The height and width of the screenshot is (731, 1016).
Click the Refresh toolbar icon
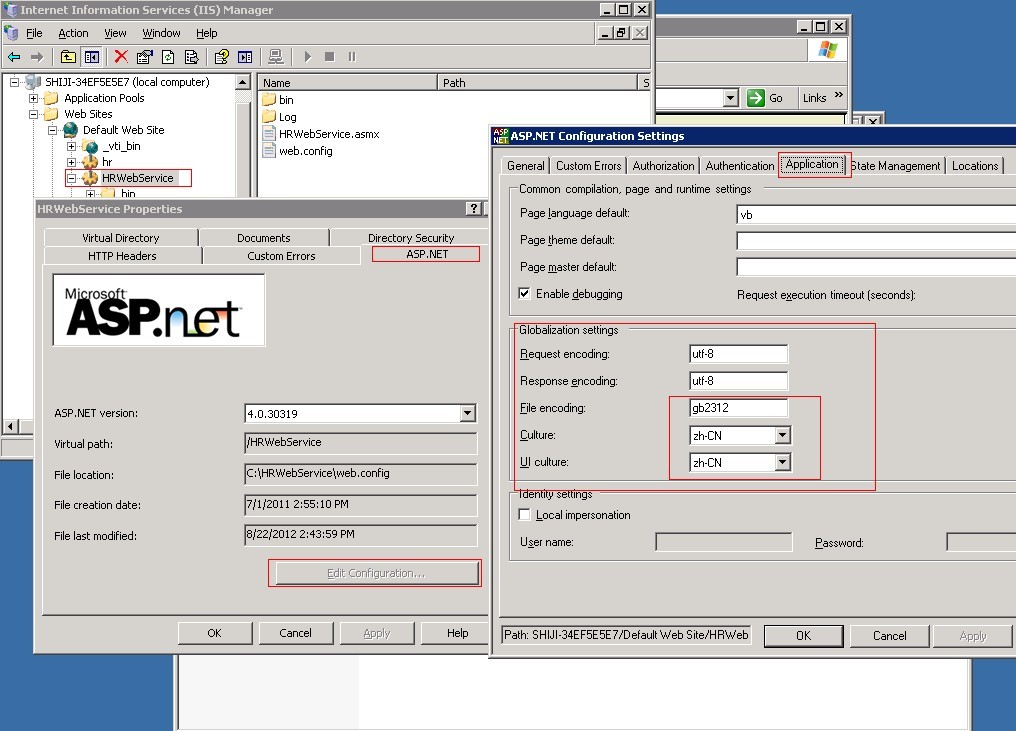point(168,57)
